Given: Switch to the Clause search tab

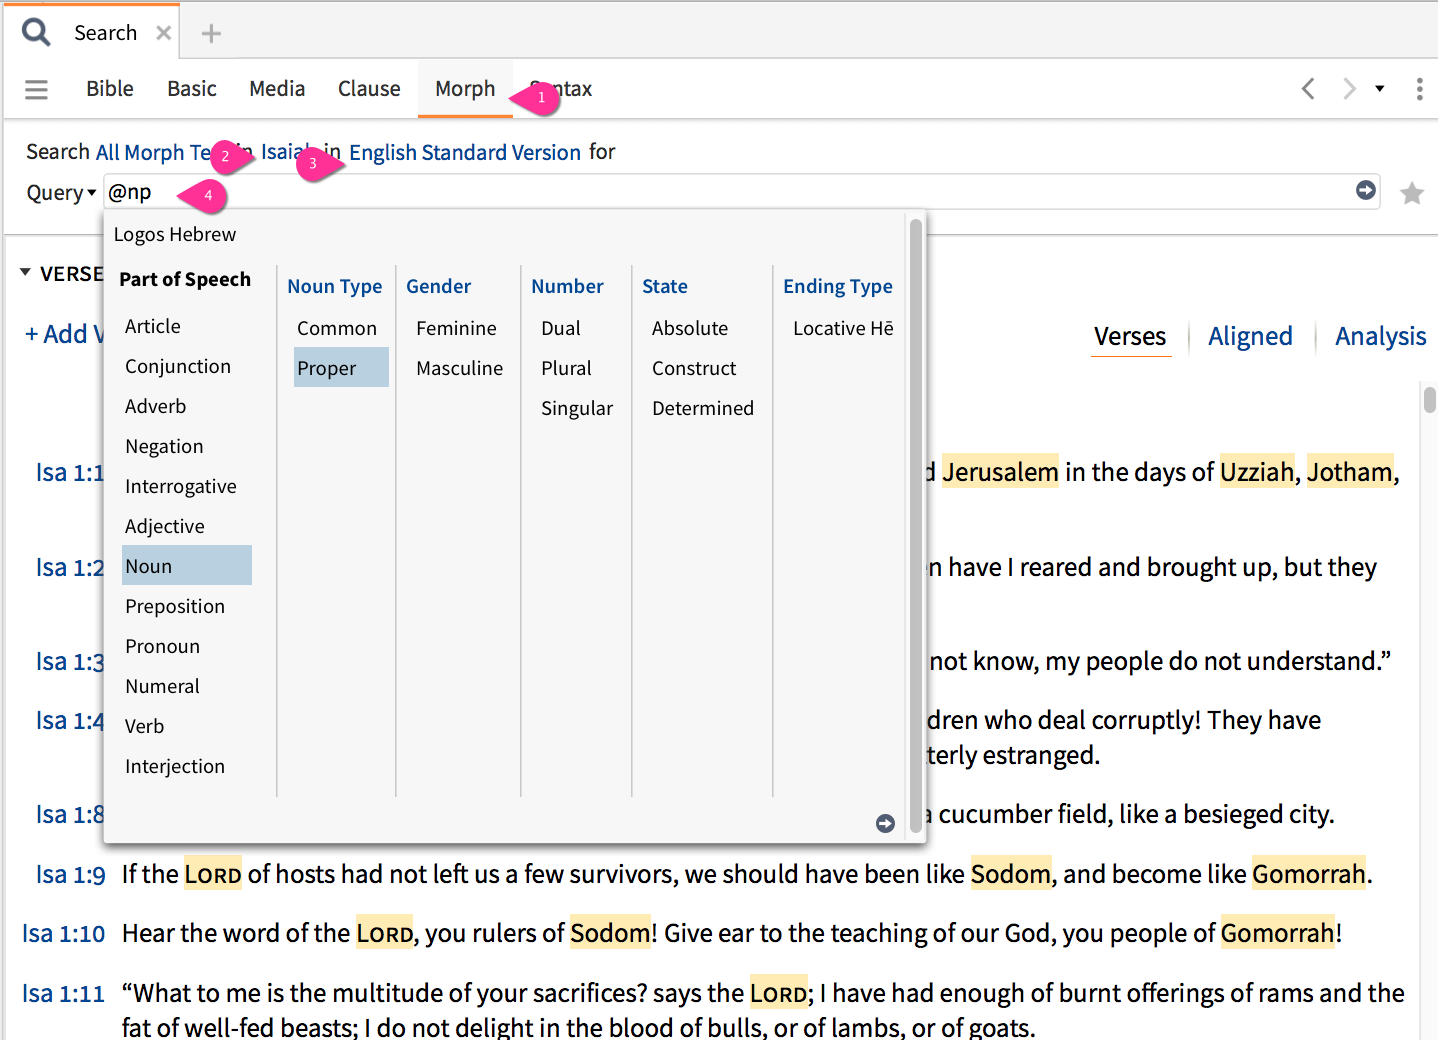Looking at the screenshot, I should point(369,89).
